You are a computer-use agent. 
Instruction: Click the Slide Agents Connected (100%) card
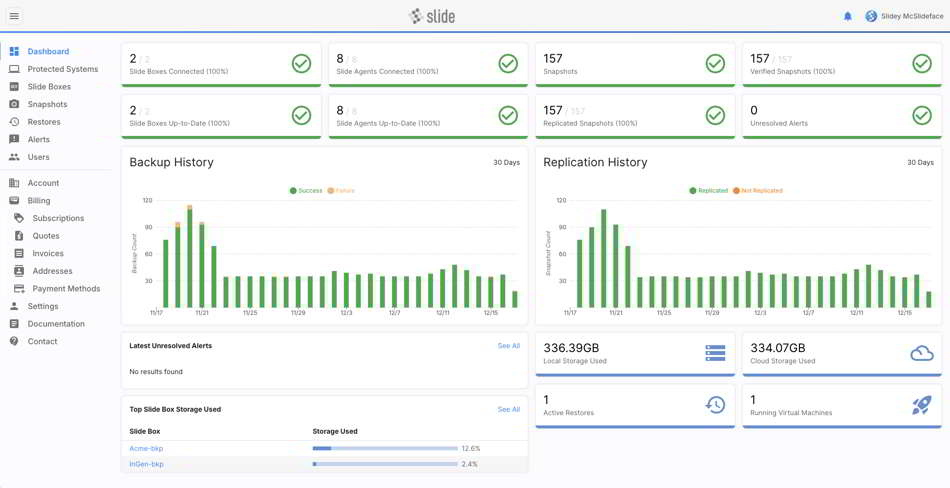point(428,64)
